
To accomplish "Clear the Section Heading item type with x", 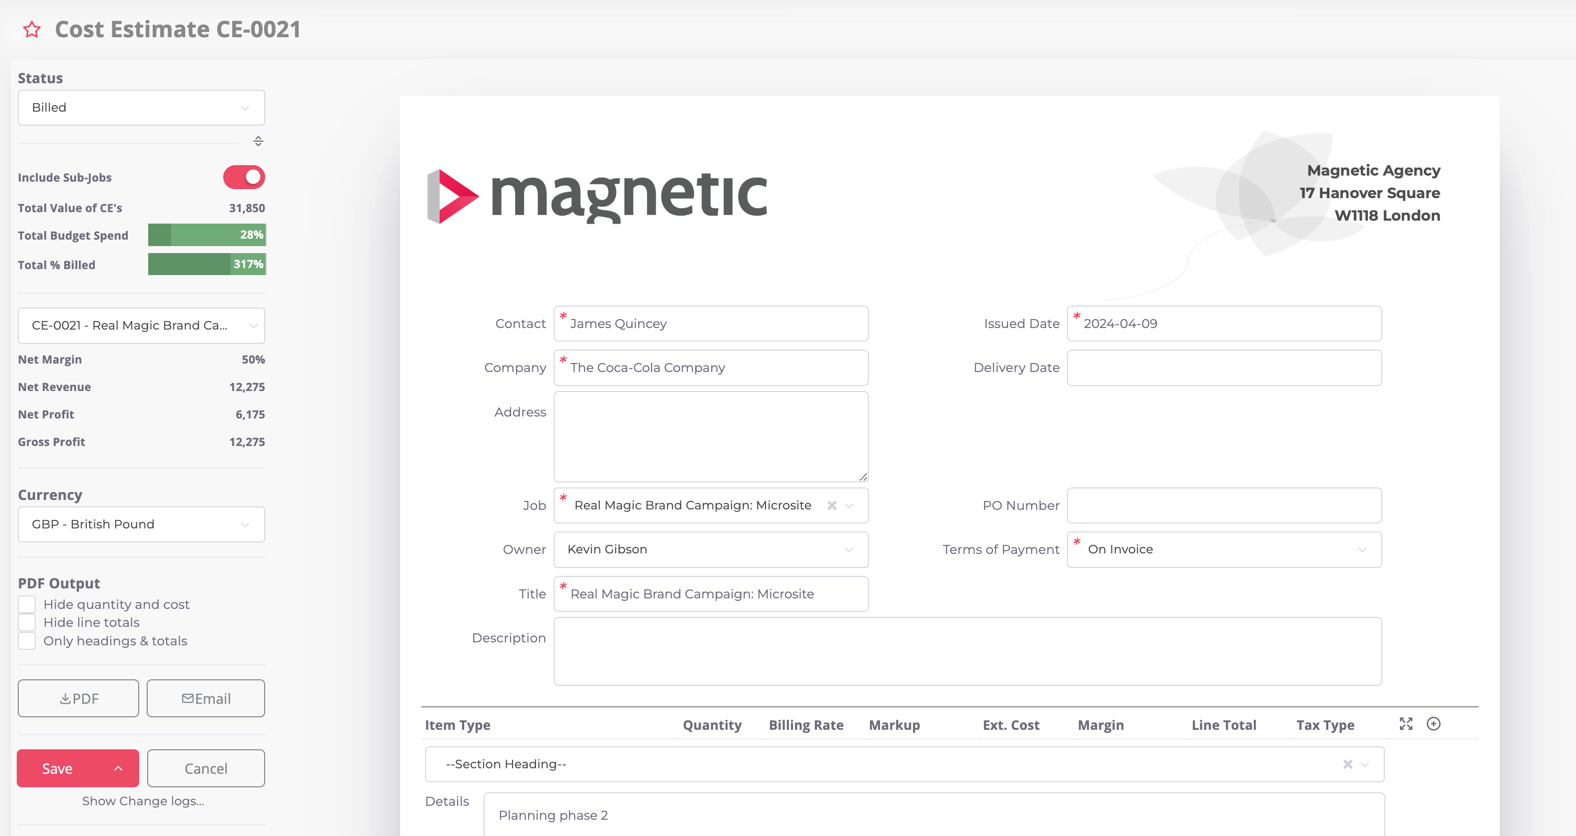I will click(x=1348, y=765).
